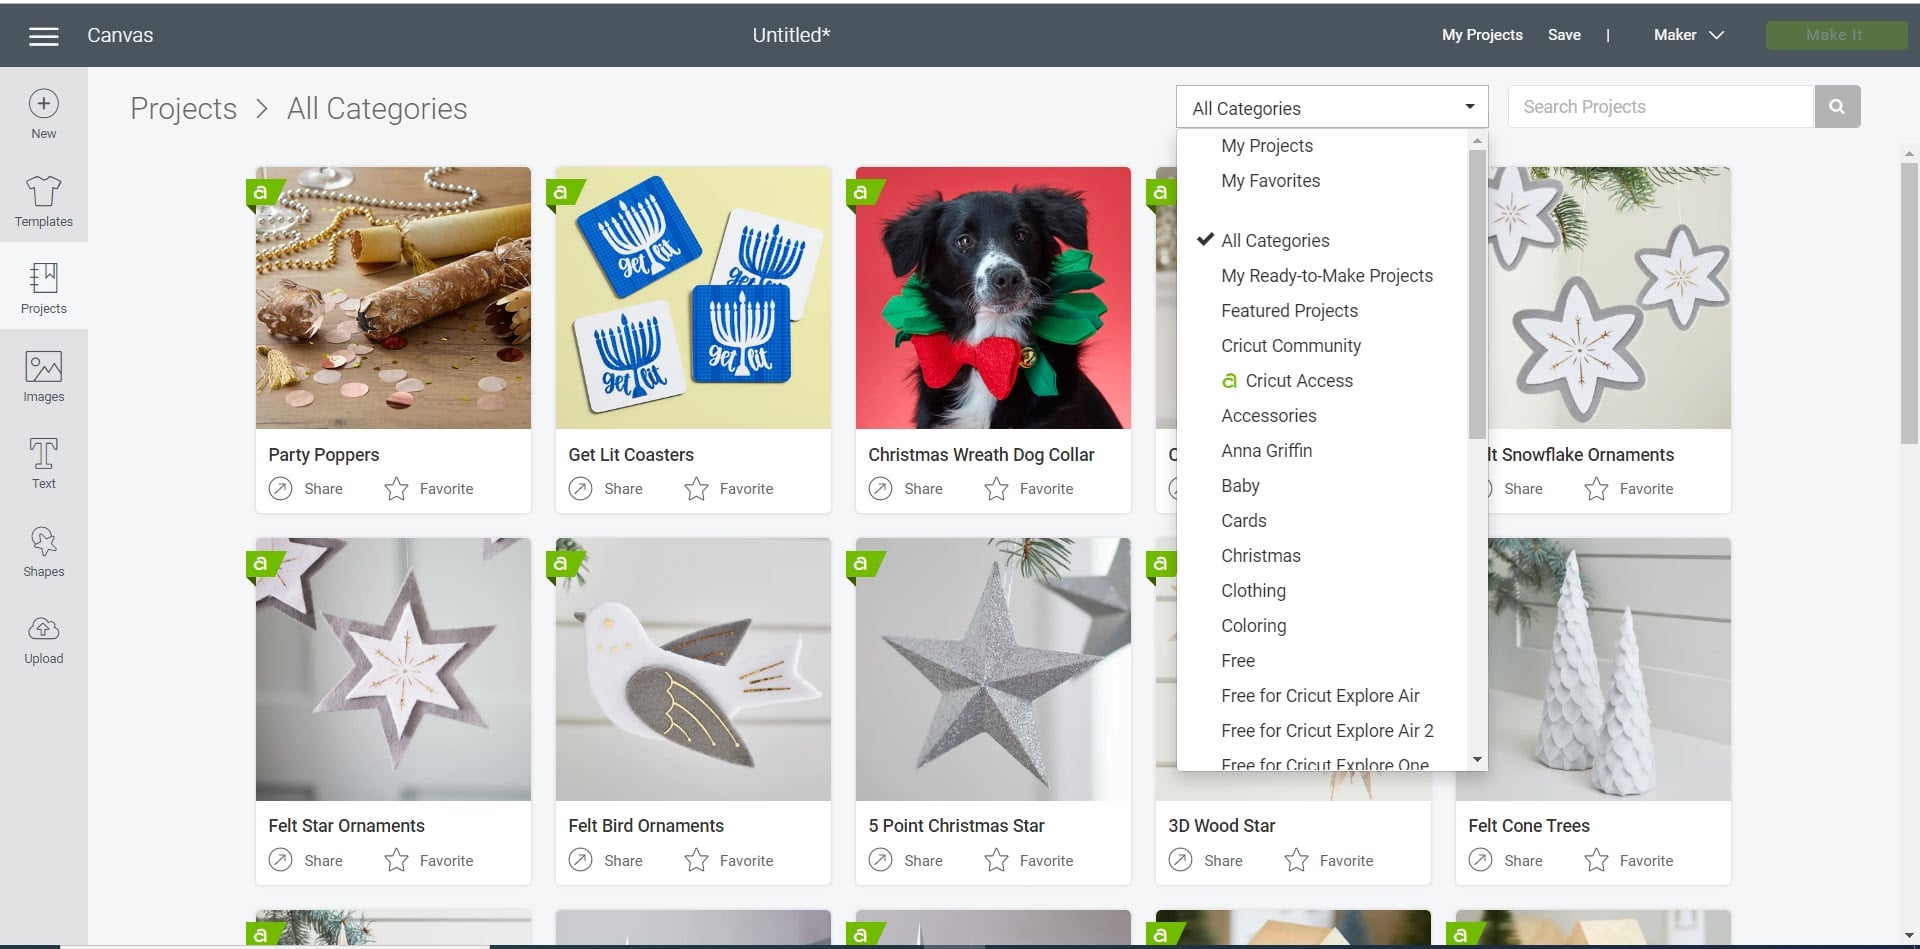Choose Clothing category
This screenshot has width=1920, height=949.
(x=1253, y=591)
